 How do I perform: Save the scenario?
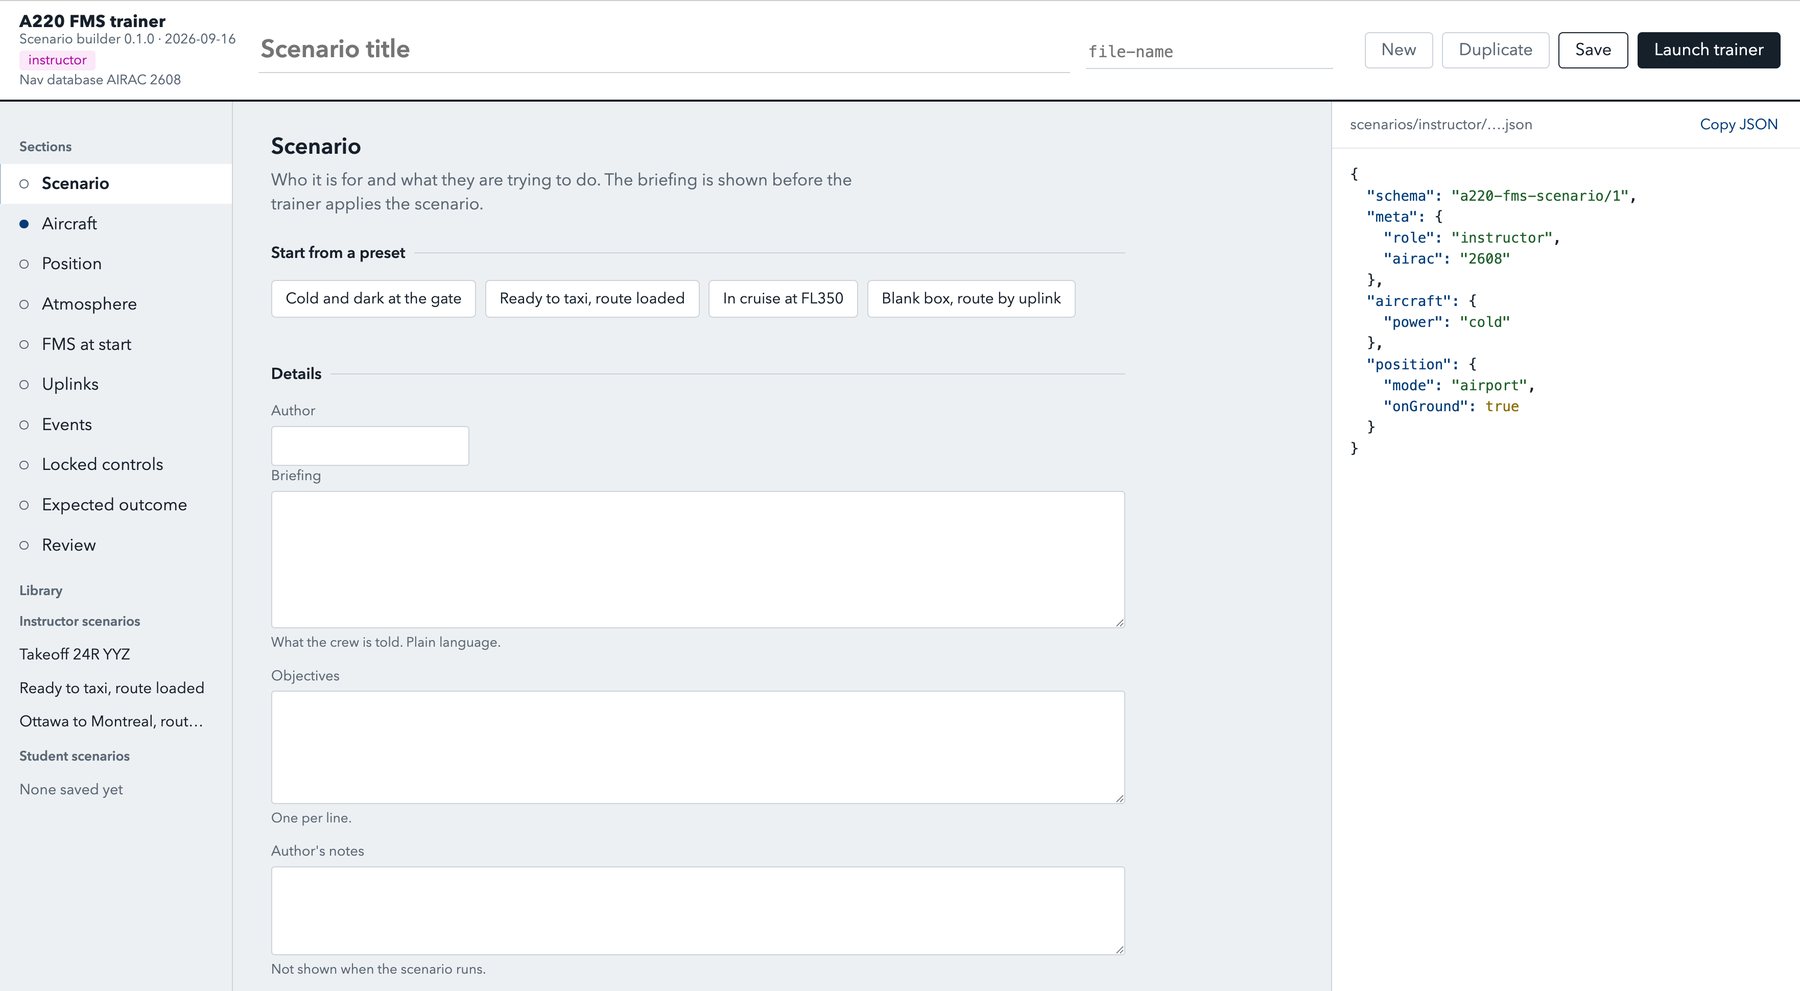pyautogui.click(x=1593, y=50)
